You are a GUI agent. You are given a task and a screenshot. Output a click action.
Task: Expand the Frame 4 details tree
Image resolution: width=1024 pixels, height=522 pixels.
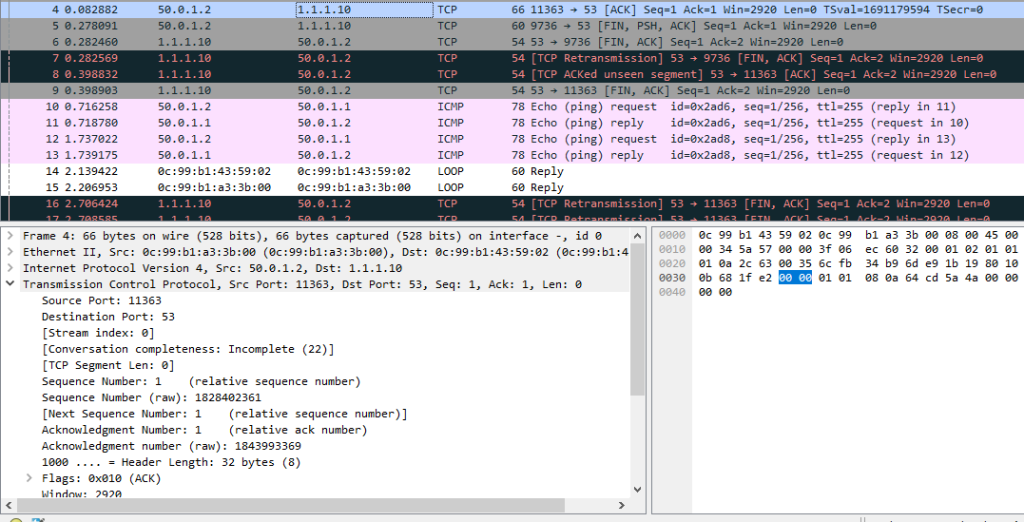(x=10, y=236)
